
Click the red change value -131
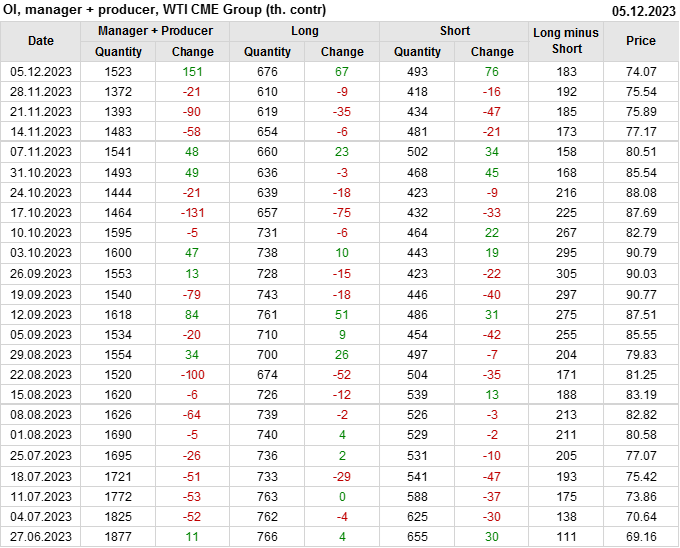pos(193,213)
